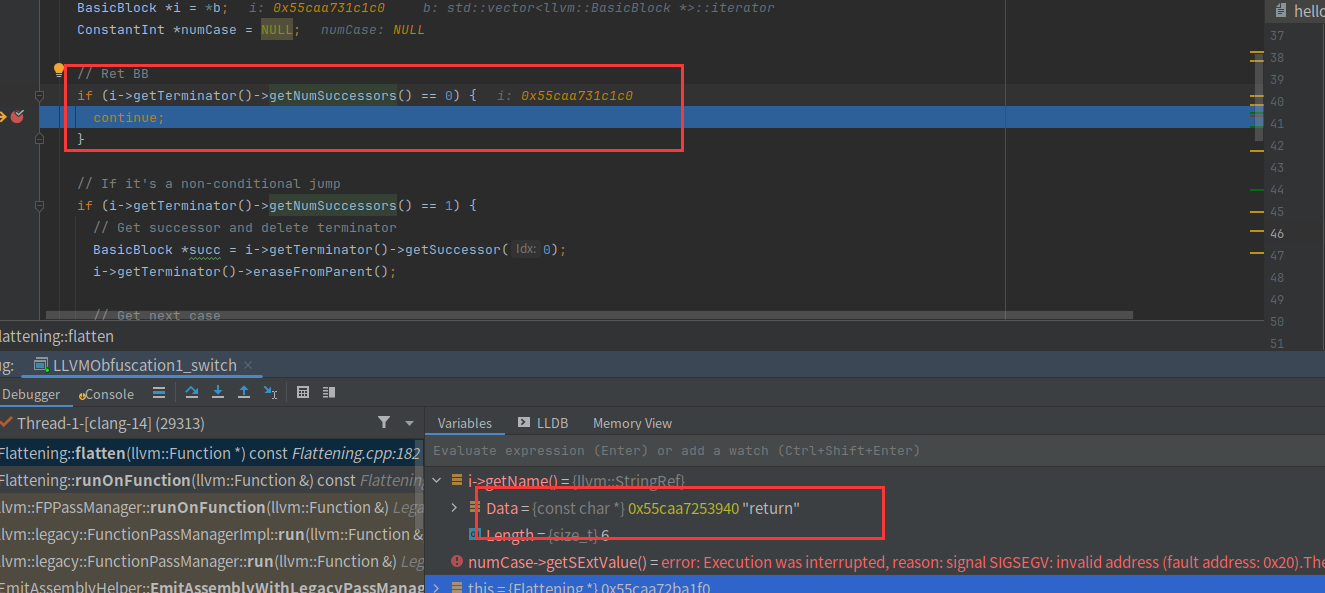Expand the this variable node
The image size is (1325, 593).
[438, 587]
